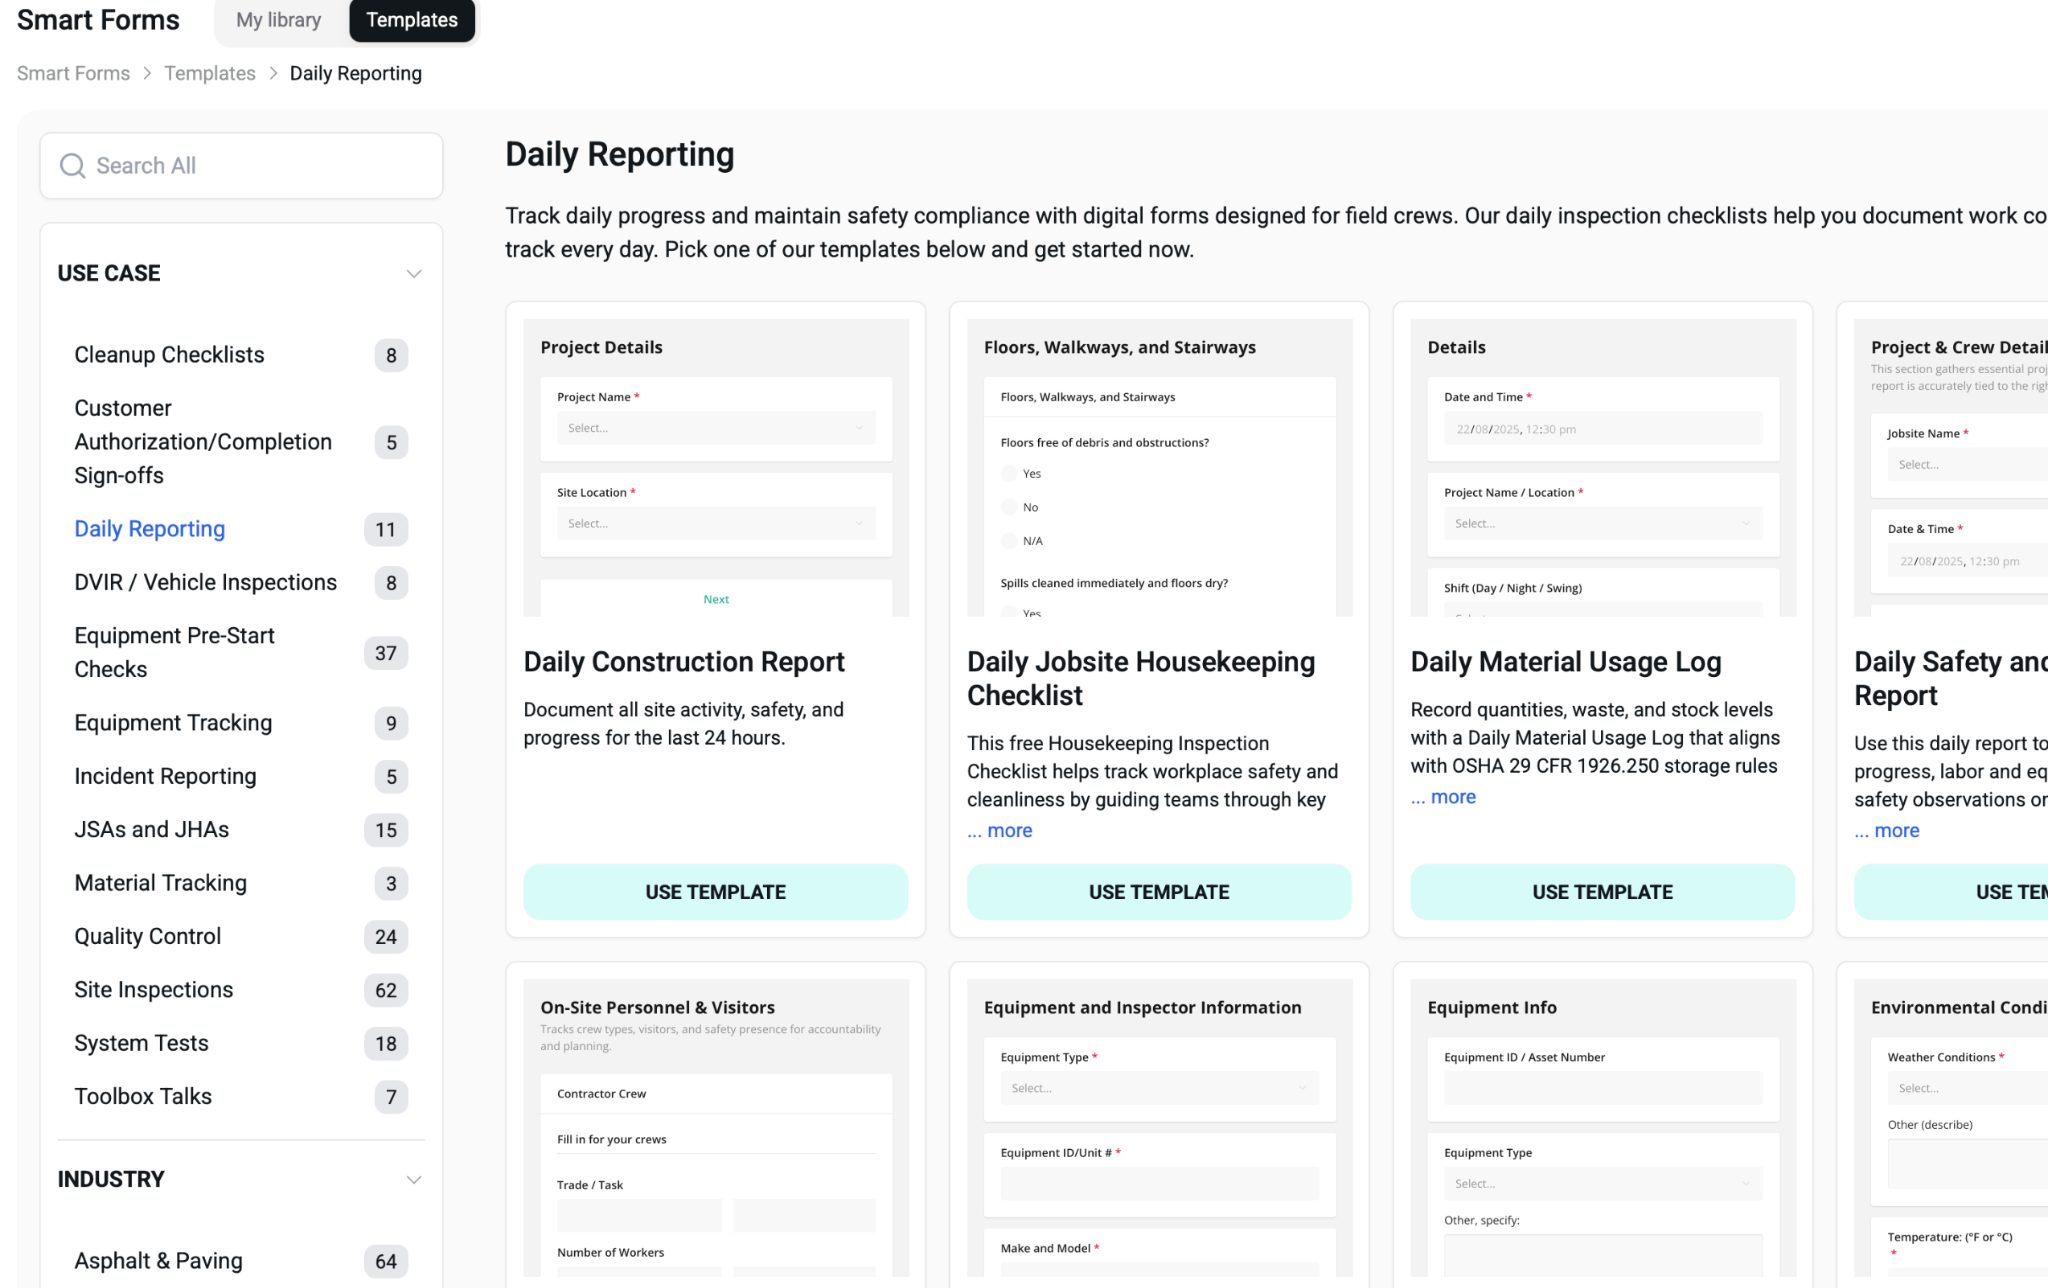Click the Daily Jobsite Housekeeping Checklist title
This screenshot has height=1288, width=2048.
coord(1141,679)
